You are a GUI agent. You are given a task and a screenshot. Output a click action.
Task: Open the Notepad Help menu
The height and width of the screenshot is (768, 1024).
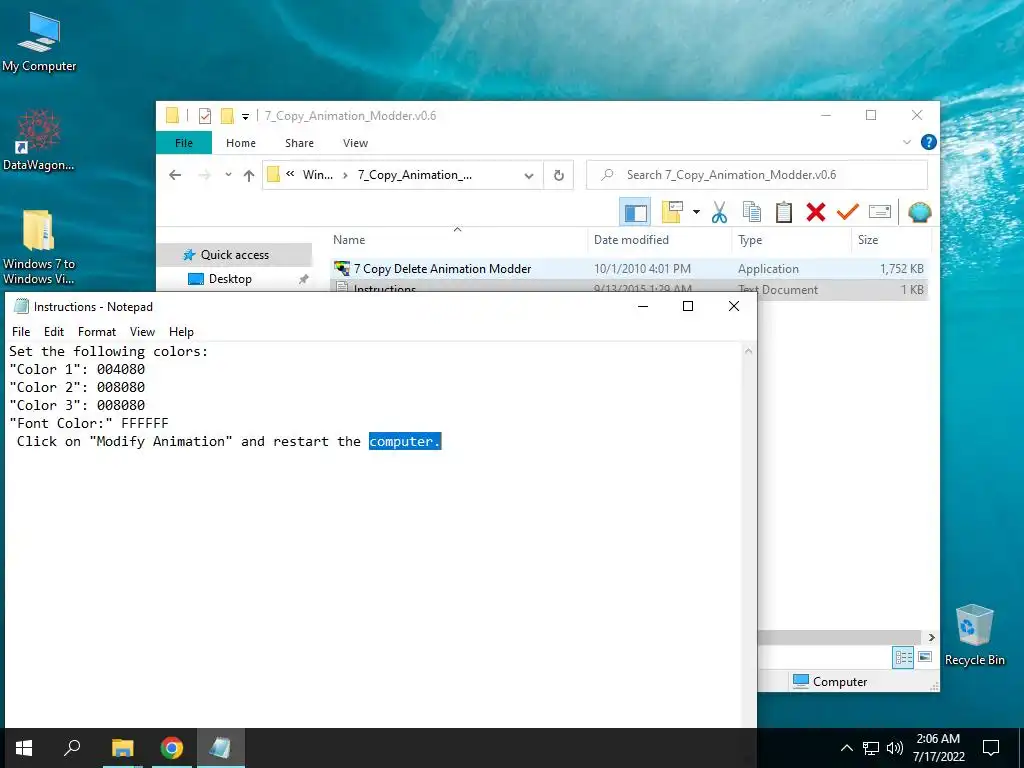tap(181, 332)
